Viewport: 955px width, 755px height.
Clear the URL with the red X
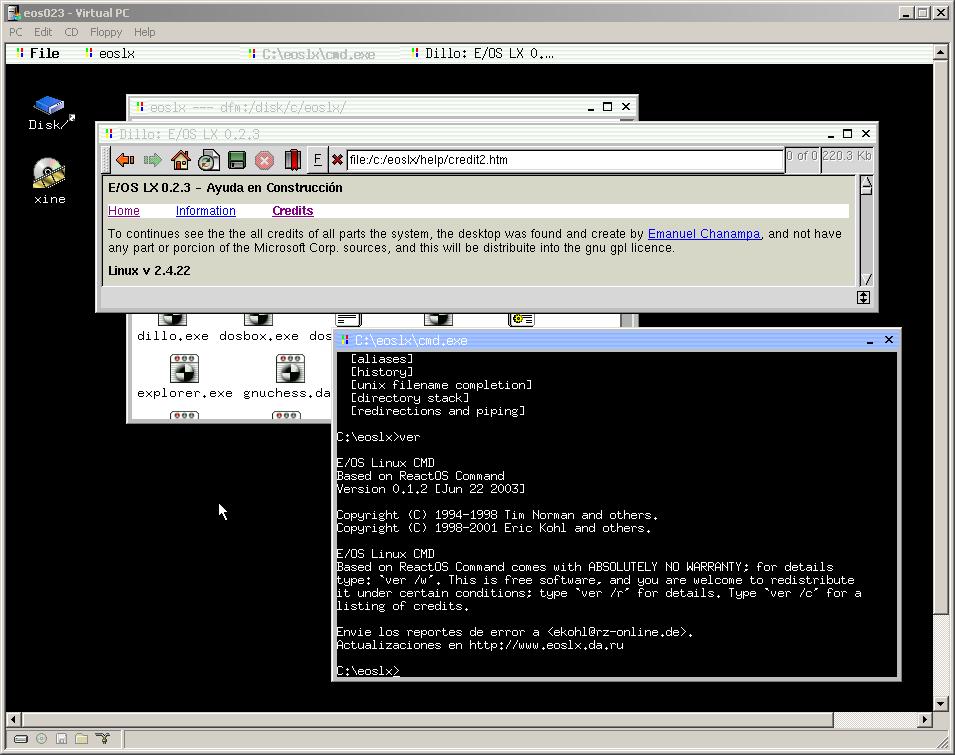[x=337, y=160]
